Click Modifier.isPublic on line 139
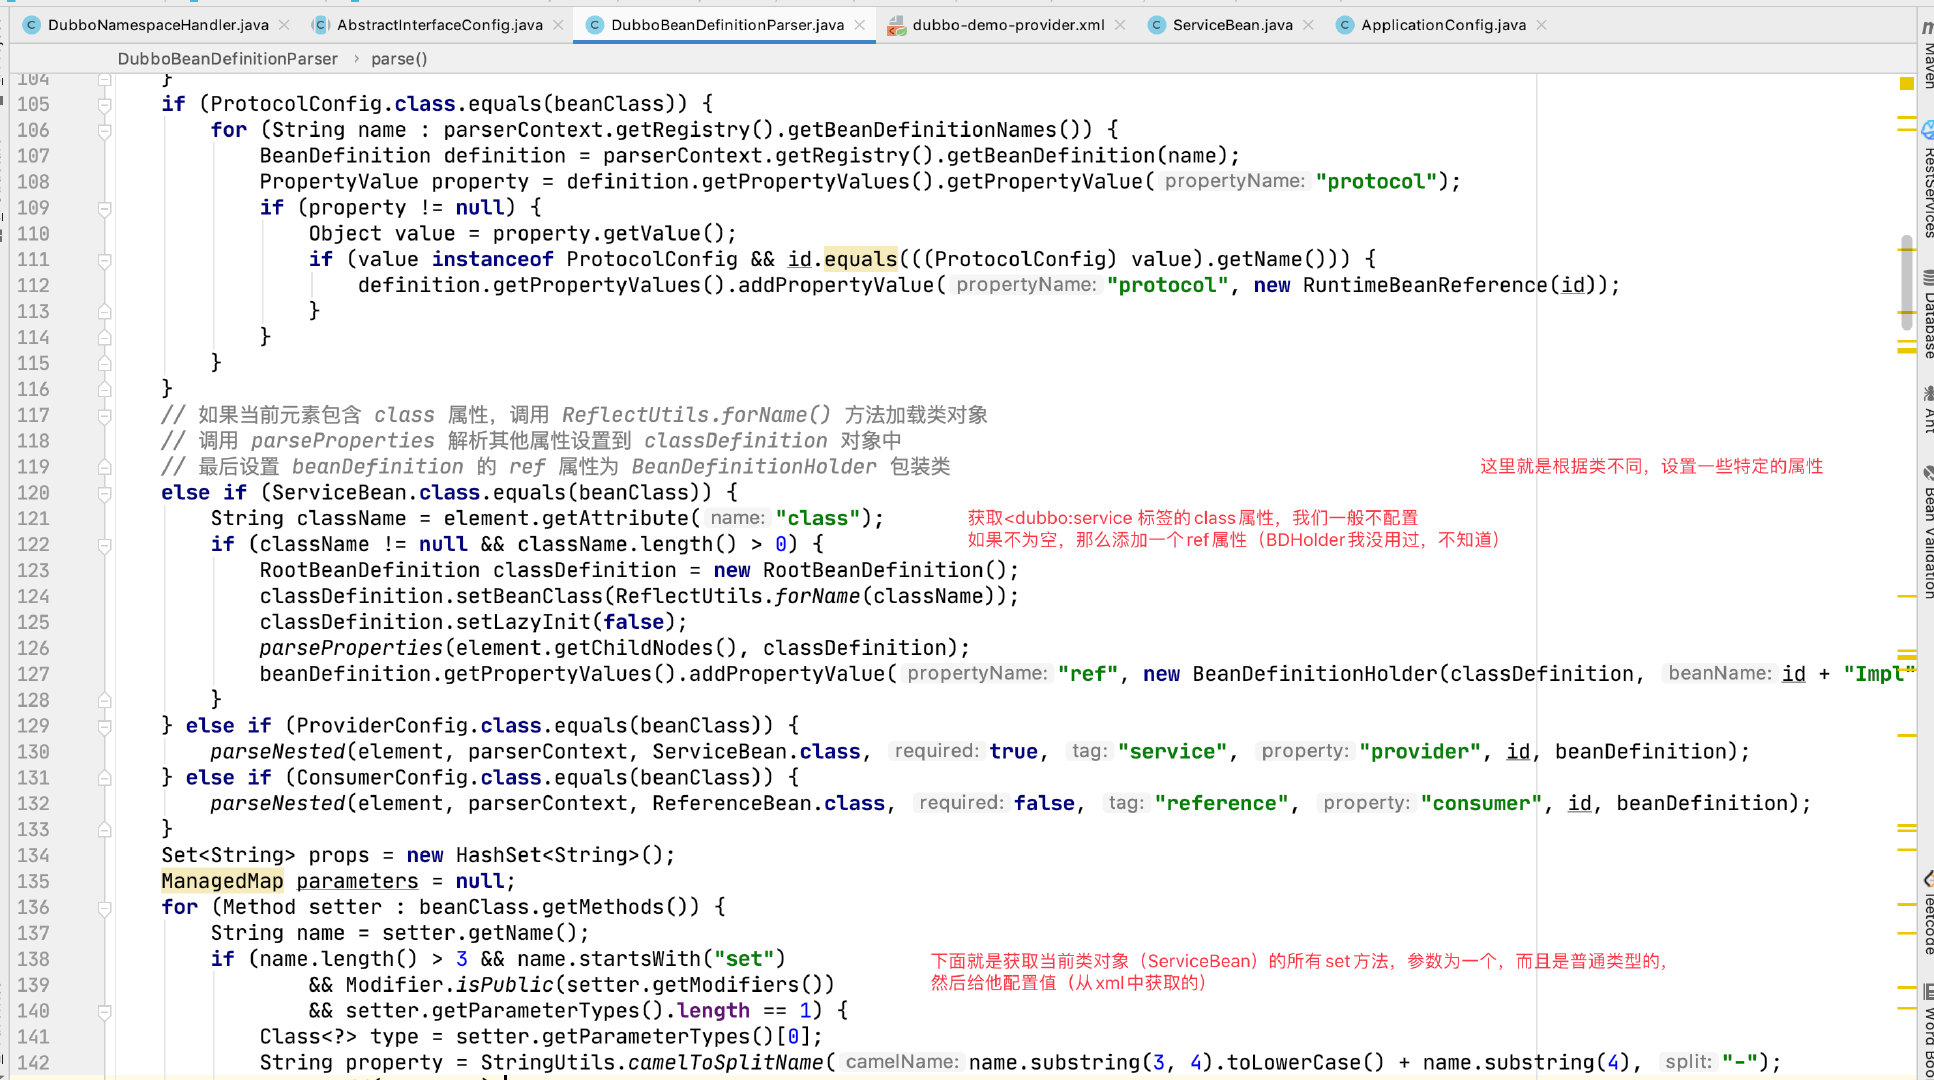The height and width of the screenshot is (1080, 1934). click(450, 985)
